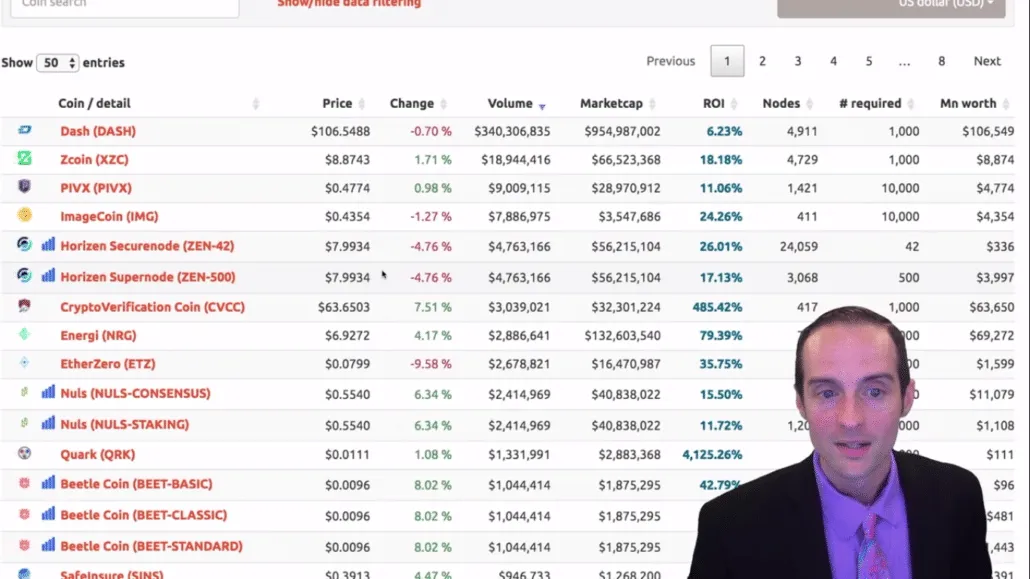
Task: Click the Previous page button
Action: pyautogui.click(x=671, y=61)
